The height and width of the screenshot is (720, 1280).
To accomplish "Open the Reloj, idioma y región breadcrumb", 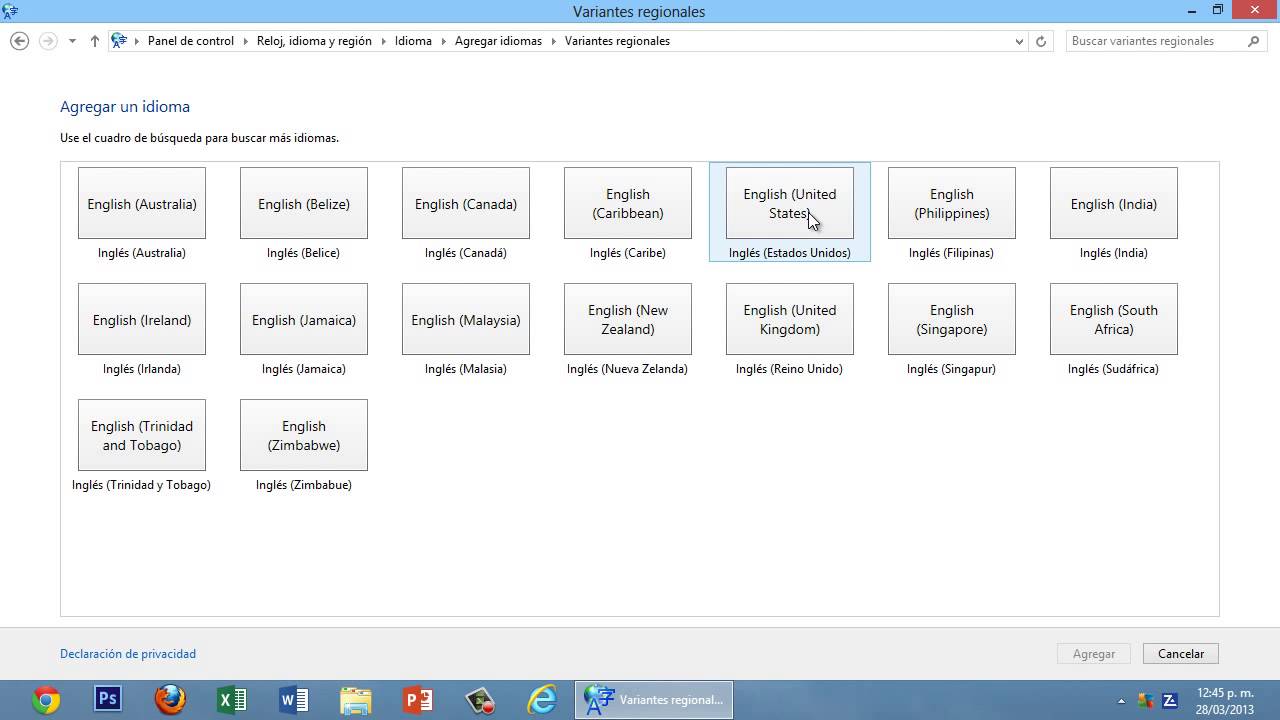I will coord(314,41).
